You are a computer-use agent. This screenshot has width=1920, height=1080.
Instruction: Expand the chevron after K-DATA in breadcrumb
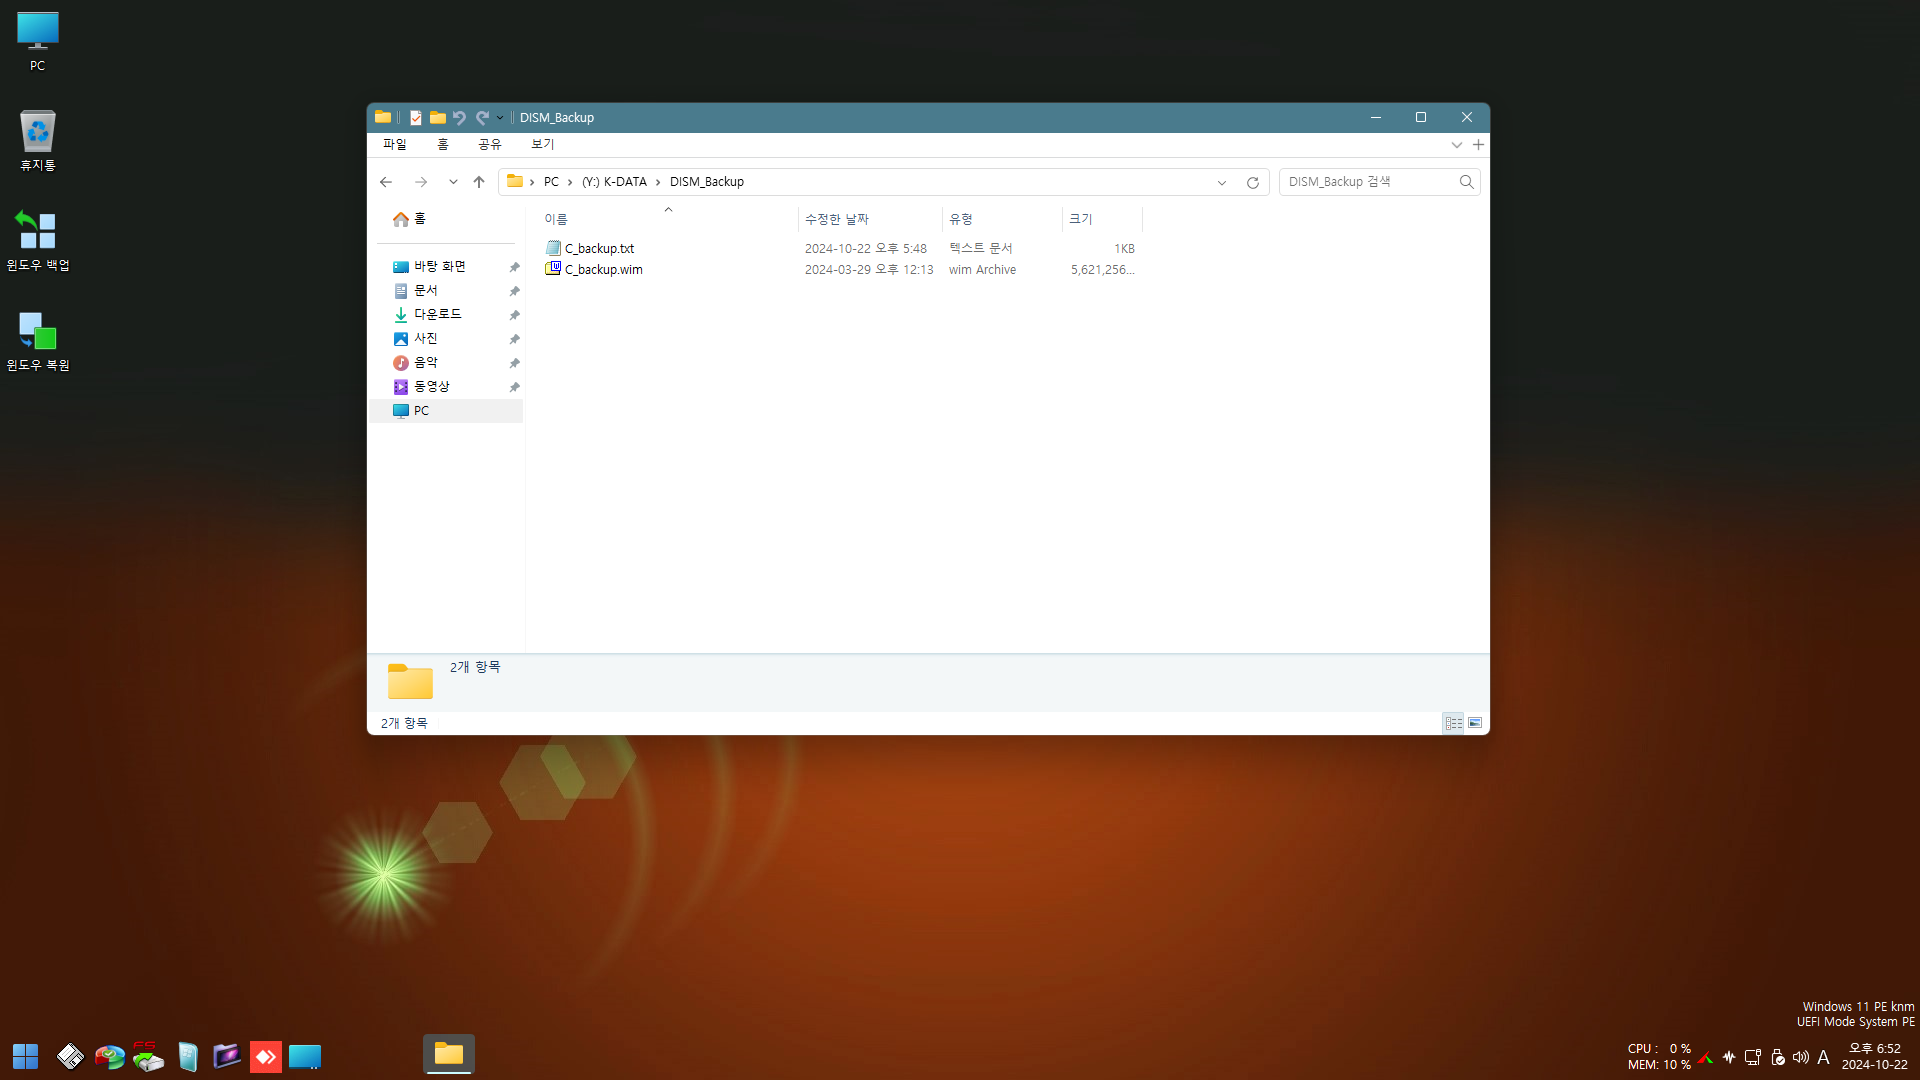[x=658, y=182]
